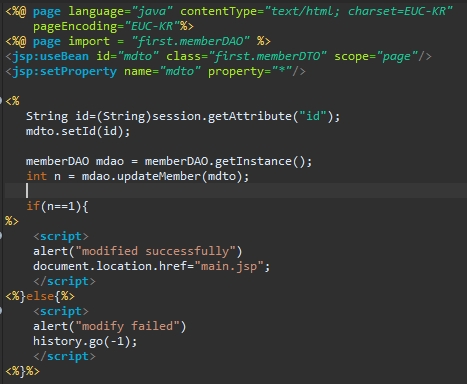The width and height of the screenshot is (467, 384).
Task: Click on 'history.go(-1);' line
Action: (85, 341)
